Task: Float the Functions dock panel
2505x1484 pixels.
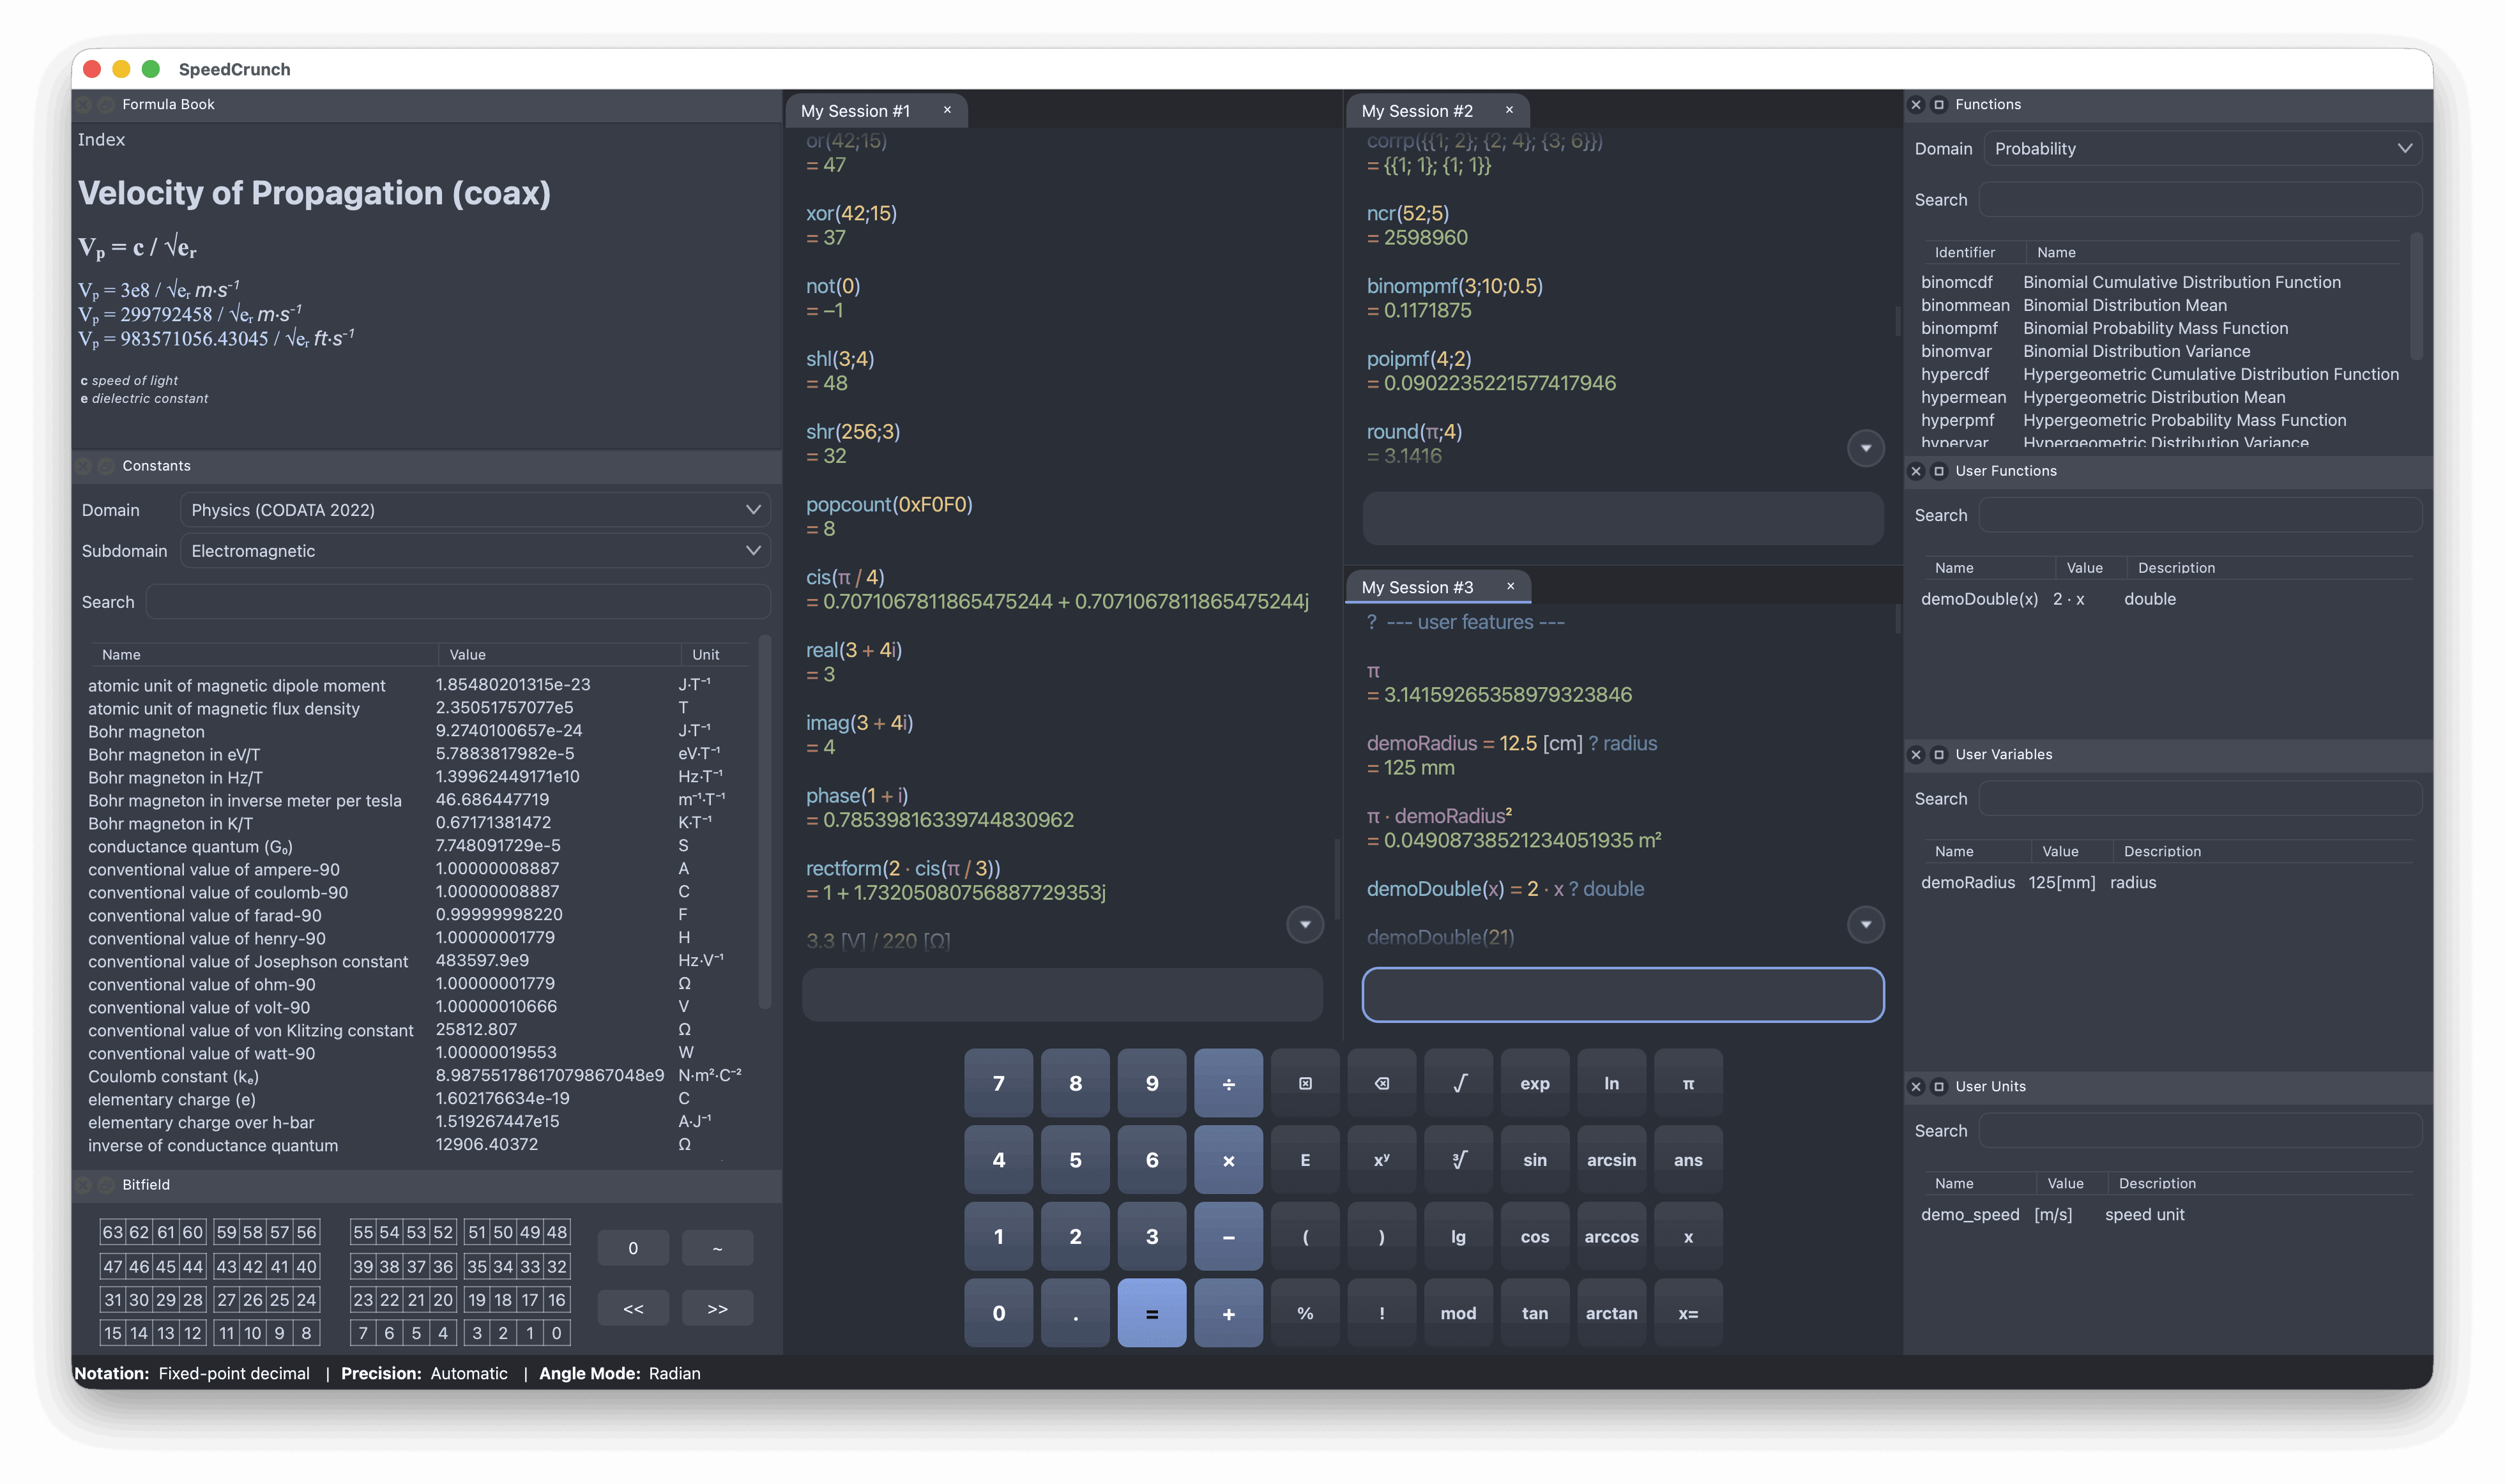Action: point(1939,104)
